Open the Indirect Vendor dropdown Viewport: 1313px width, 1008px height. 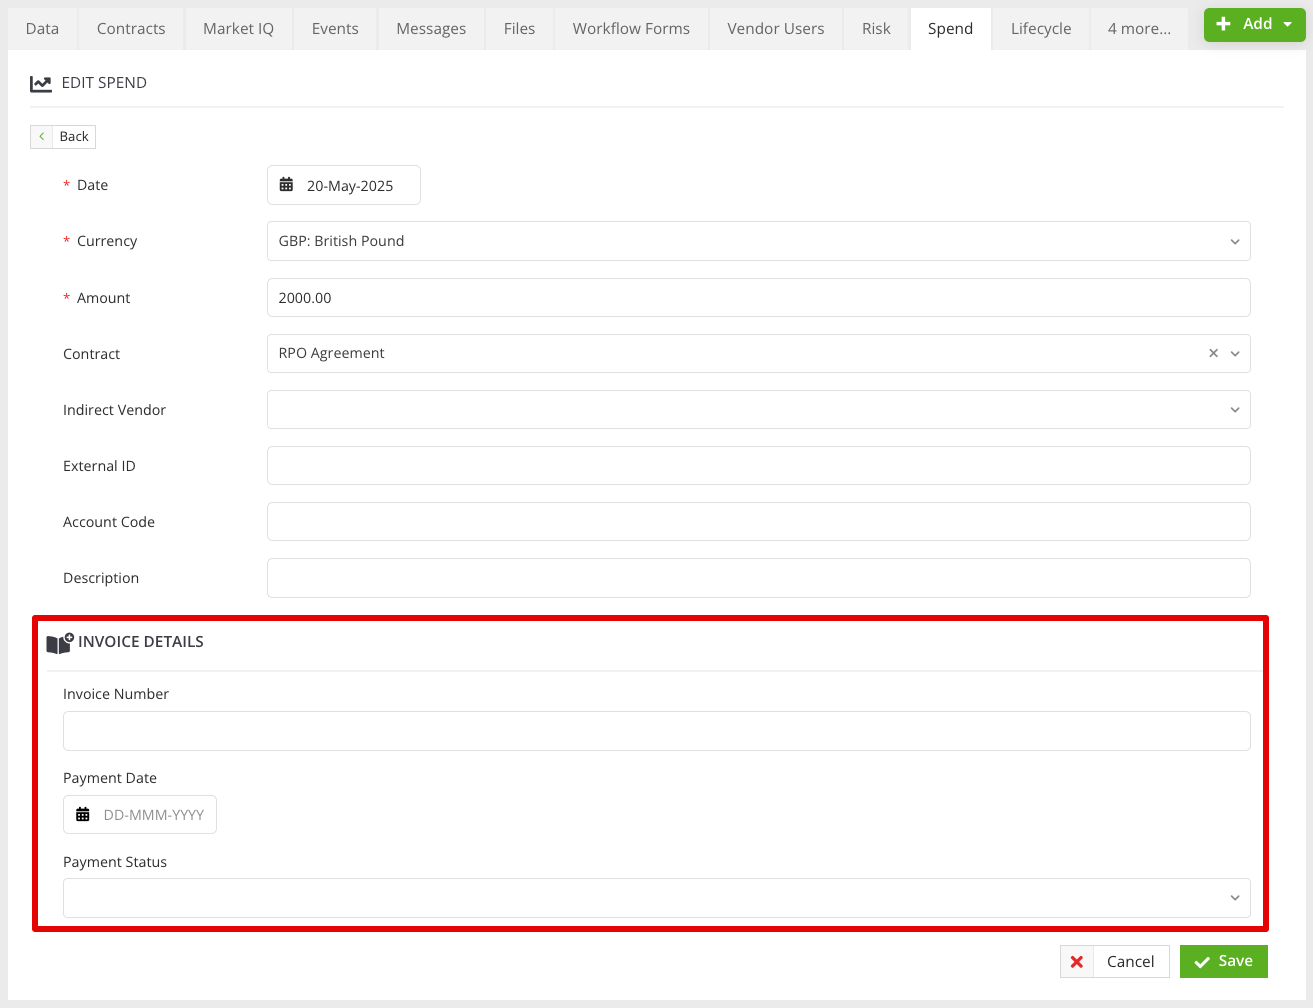[758, 410]
